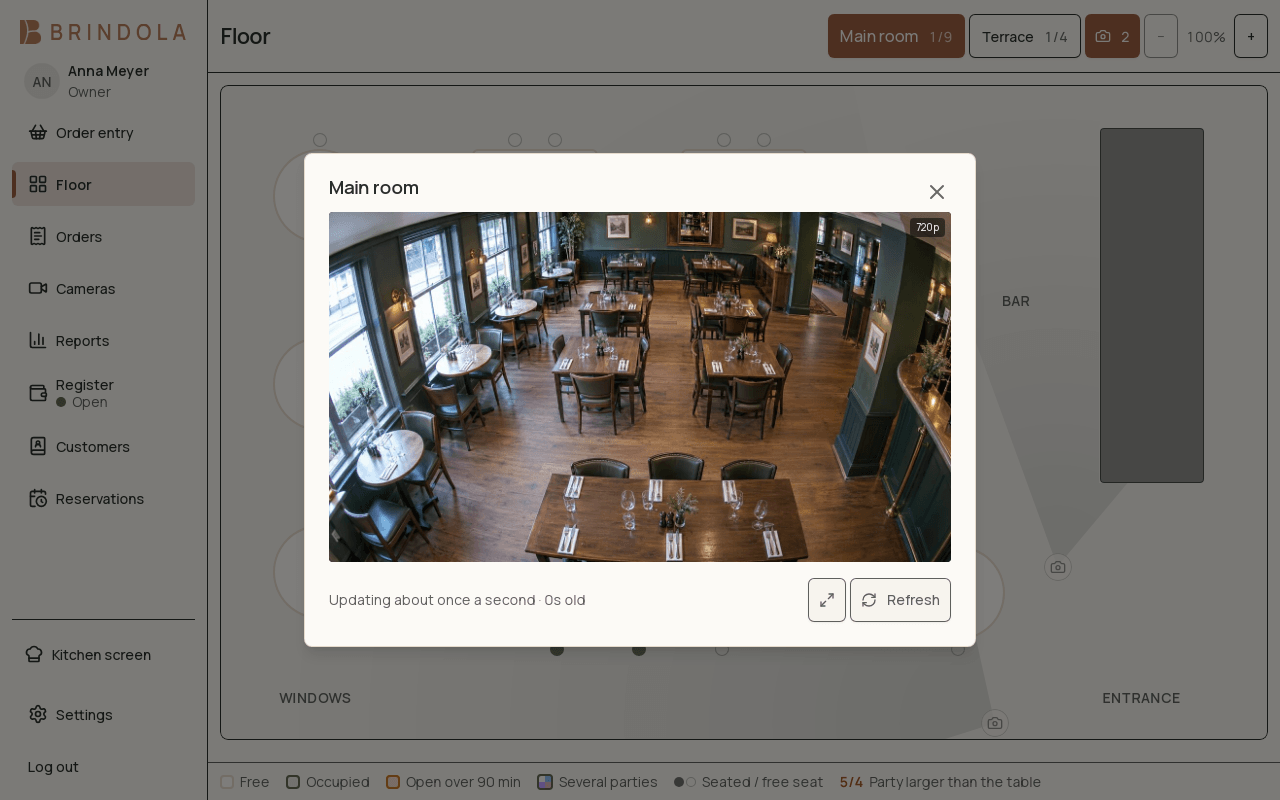
Task: Click the Main room camera image
Action: pyautogui.click(x=640, y=387)
